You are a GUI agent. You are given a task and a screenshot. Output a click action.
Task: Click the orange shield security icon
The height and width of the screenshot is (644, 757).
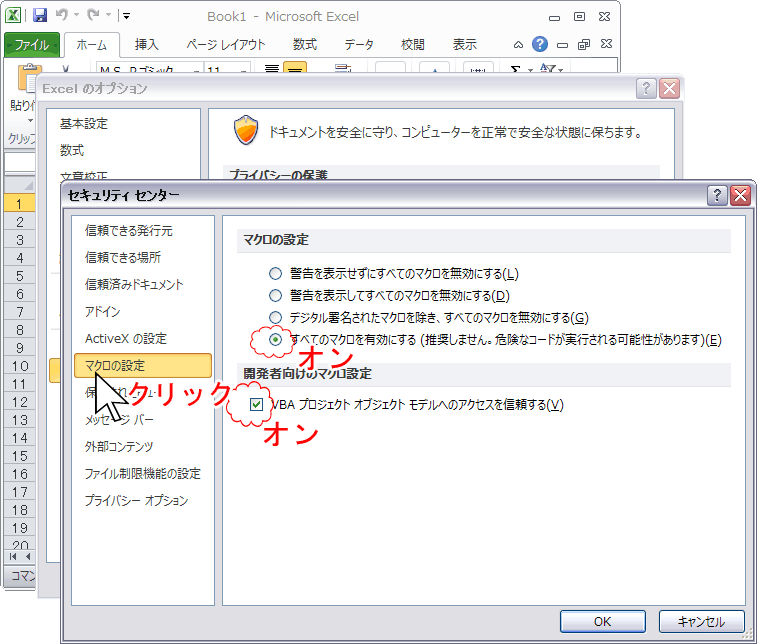246,129
